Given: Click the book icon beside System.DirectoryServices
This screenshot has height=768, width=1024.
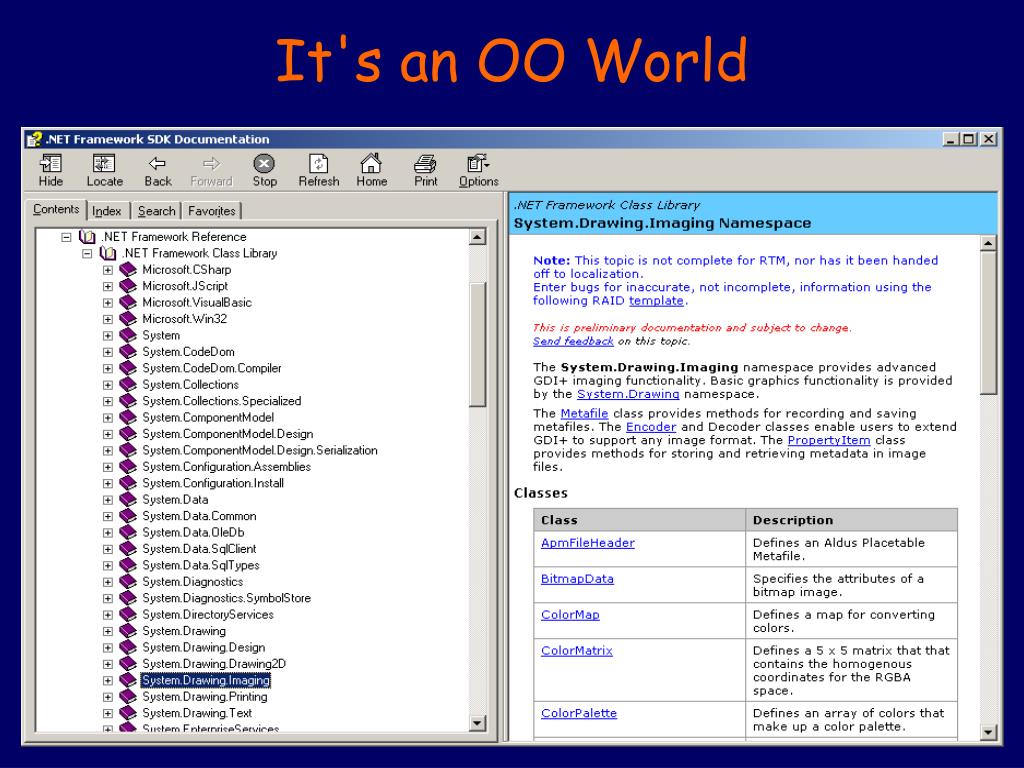Looking at the screenshot, I should [x=128, y=615].
